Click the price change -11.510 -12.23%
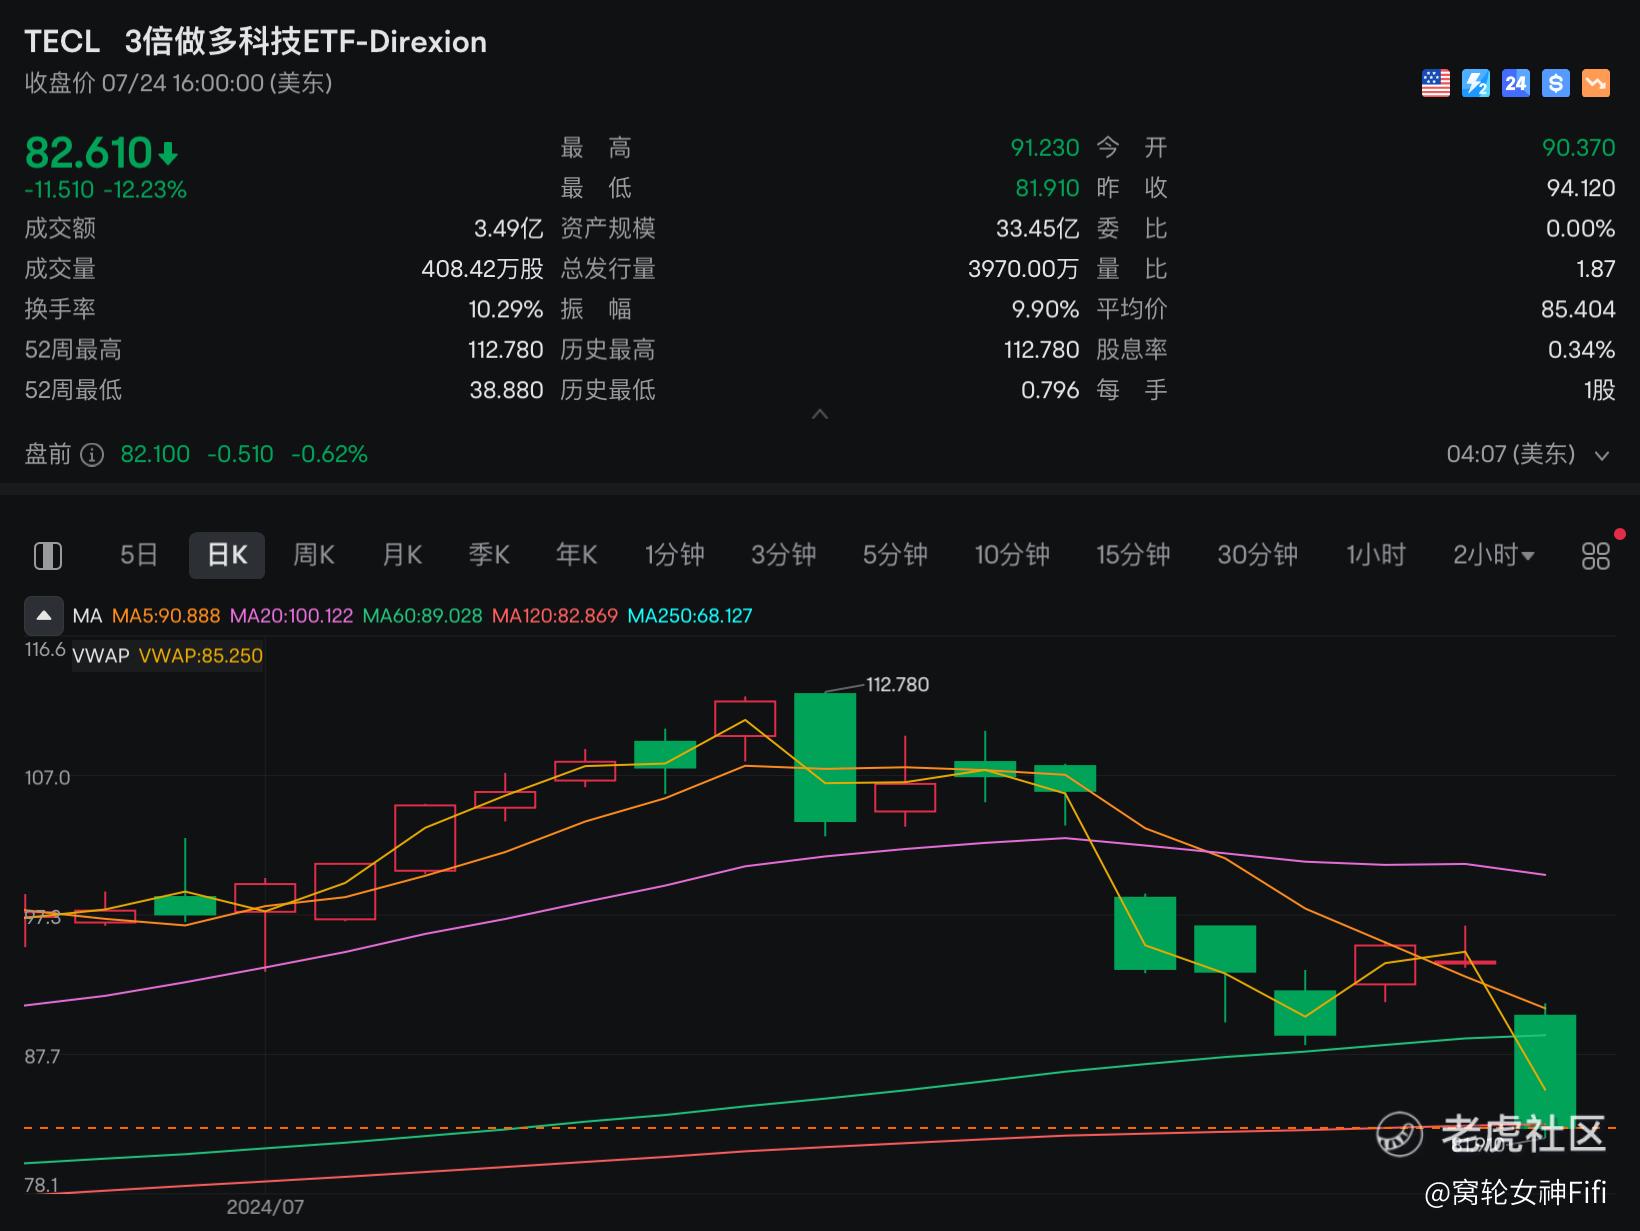Image resolution: width=1640 pixels, height=1231 pixels. tap(106, 190)
